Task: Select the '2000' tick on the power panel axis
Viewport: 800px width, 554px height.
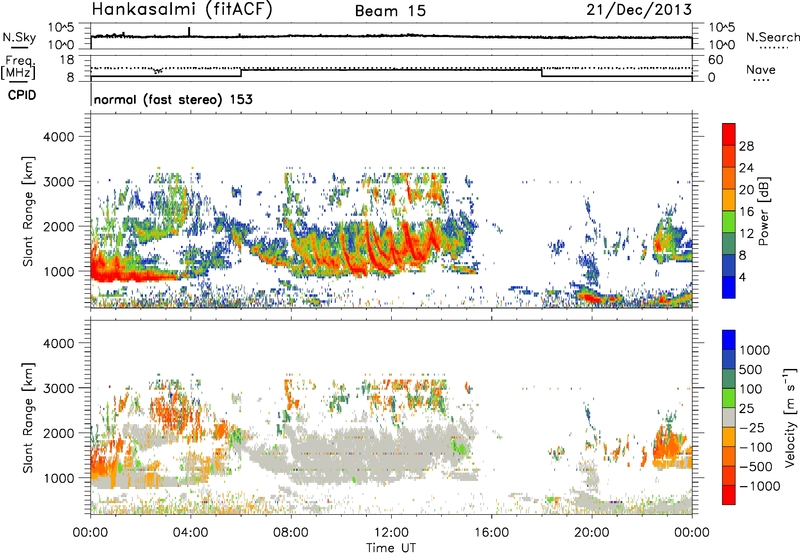Action: [58, 226]
